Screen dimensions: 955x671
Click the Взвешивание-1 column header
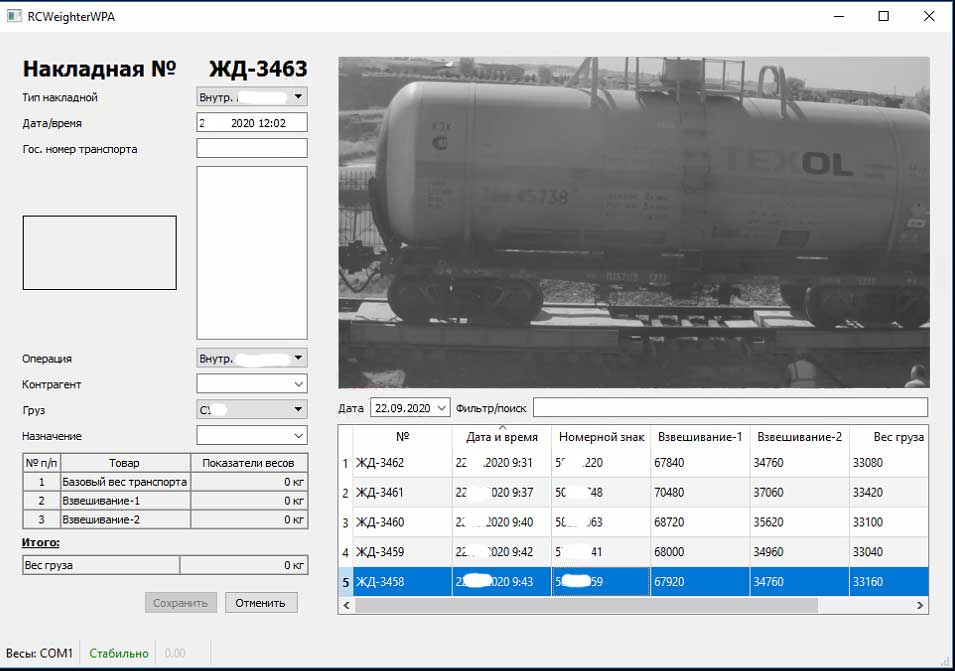click(700, 437)
